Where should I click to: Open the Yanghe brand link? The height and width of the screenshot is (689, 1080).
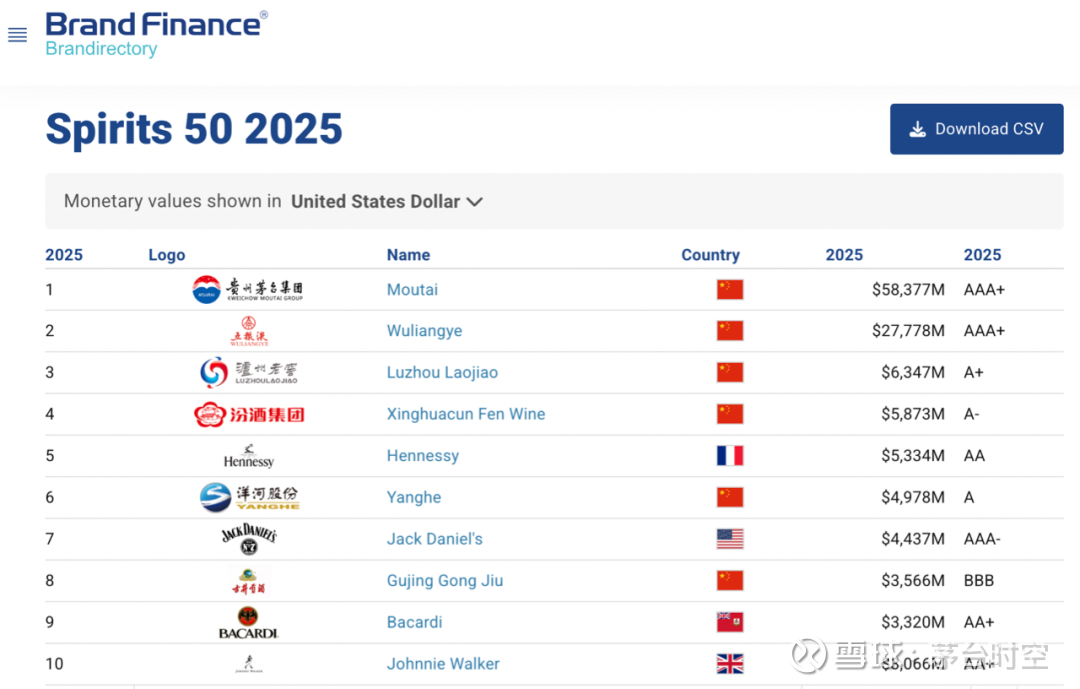click(414, 497)
